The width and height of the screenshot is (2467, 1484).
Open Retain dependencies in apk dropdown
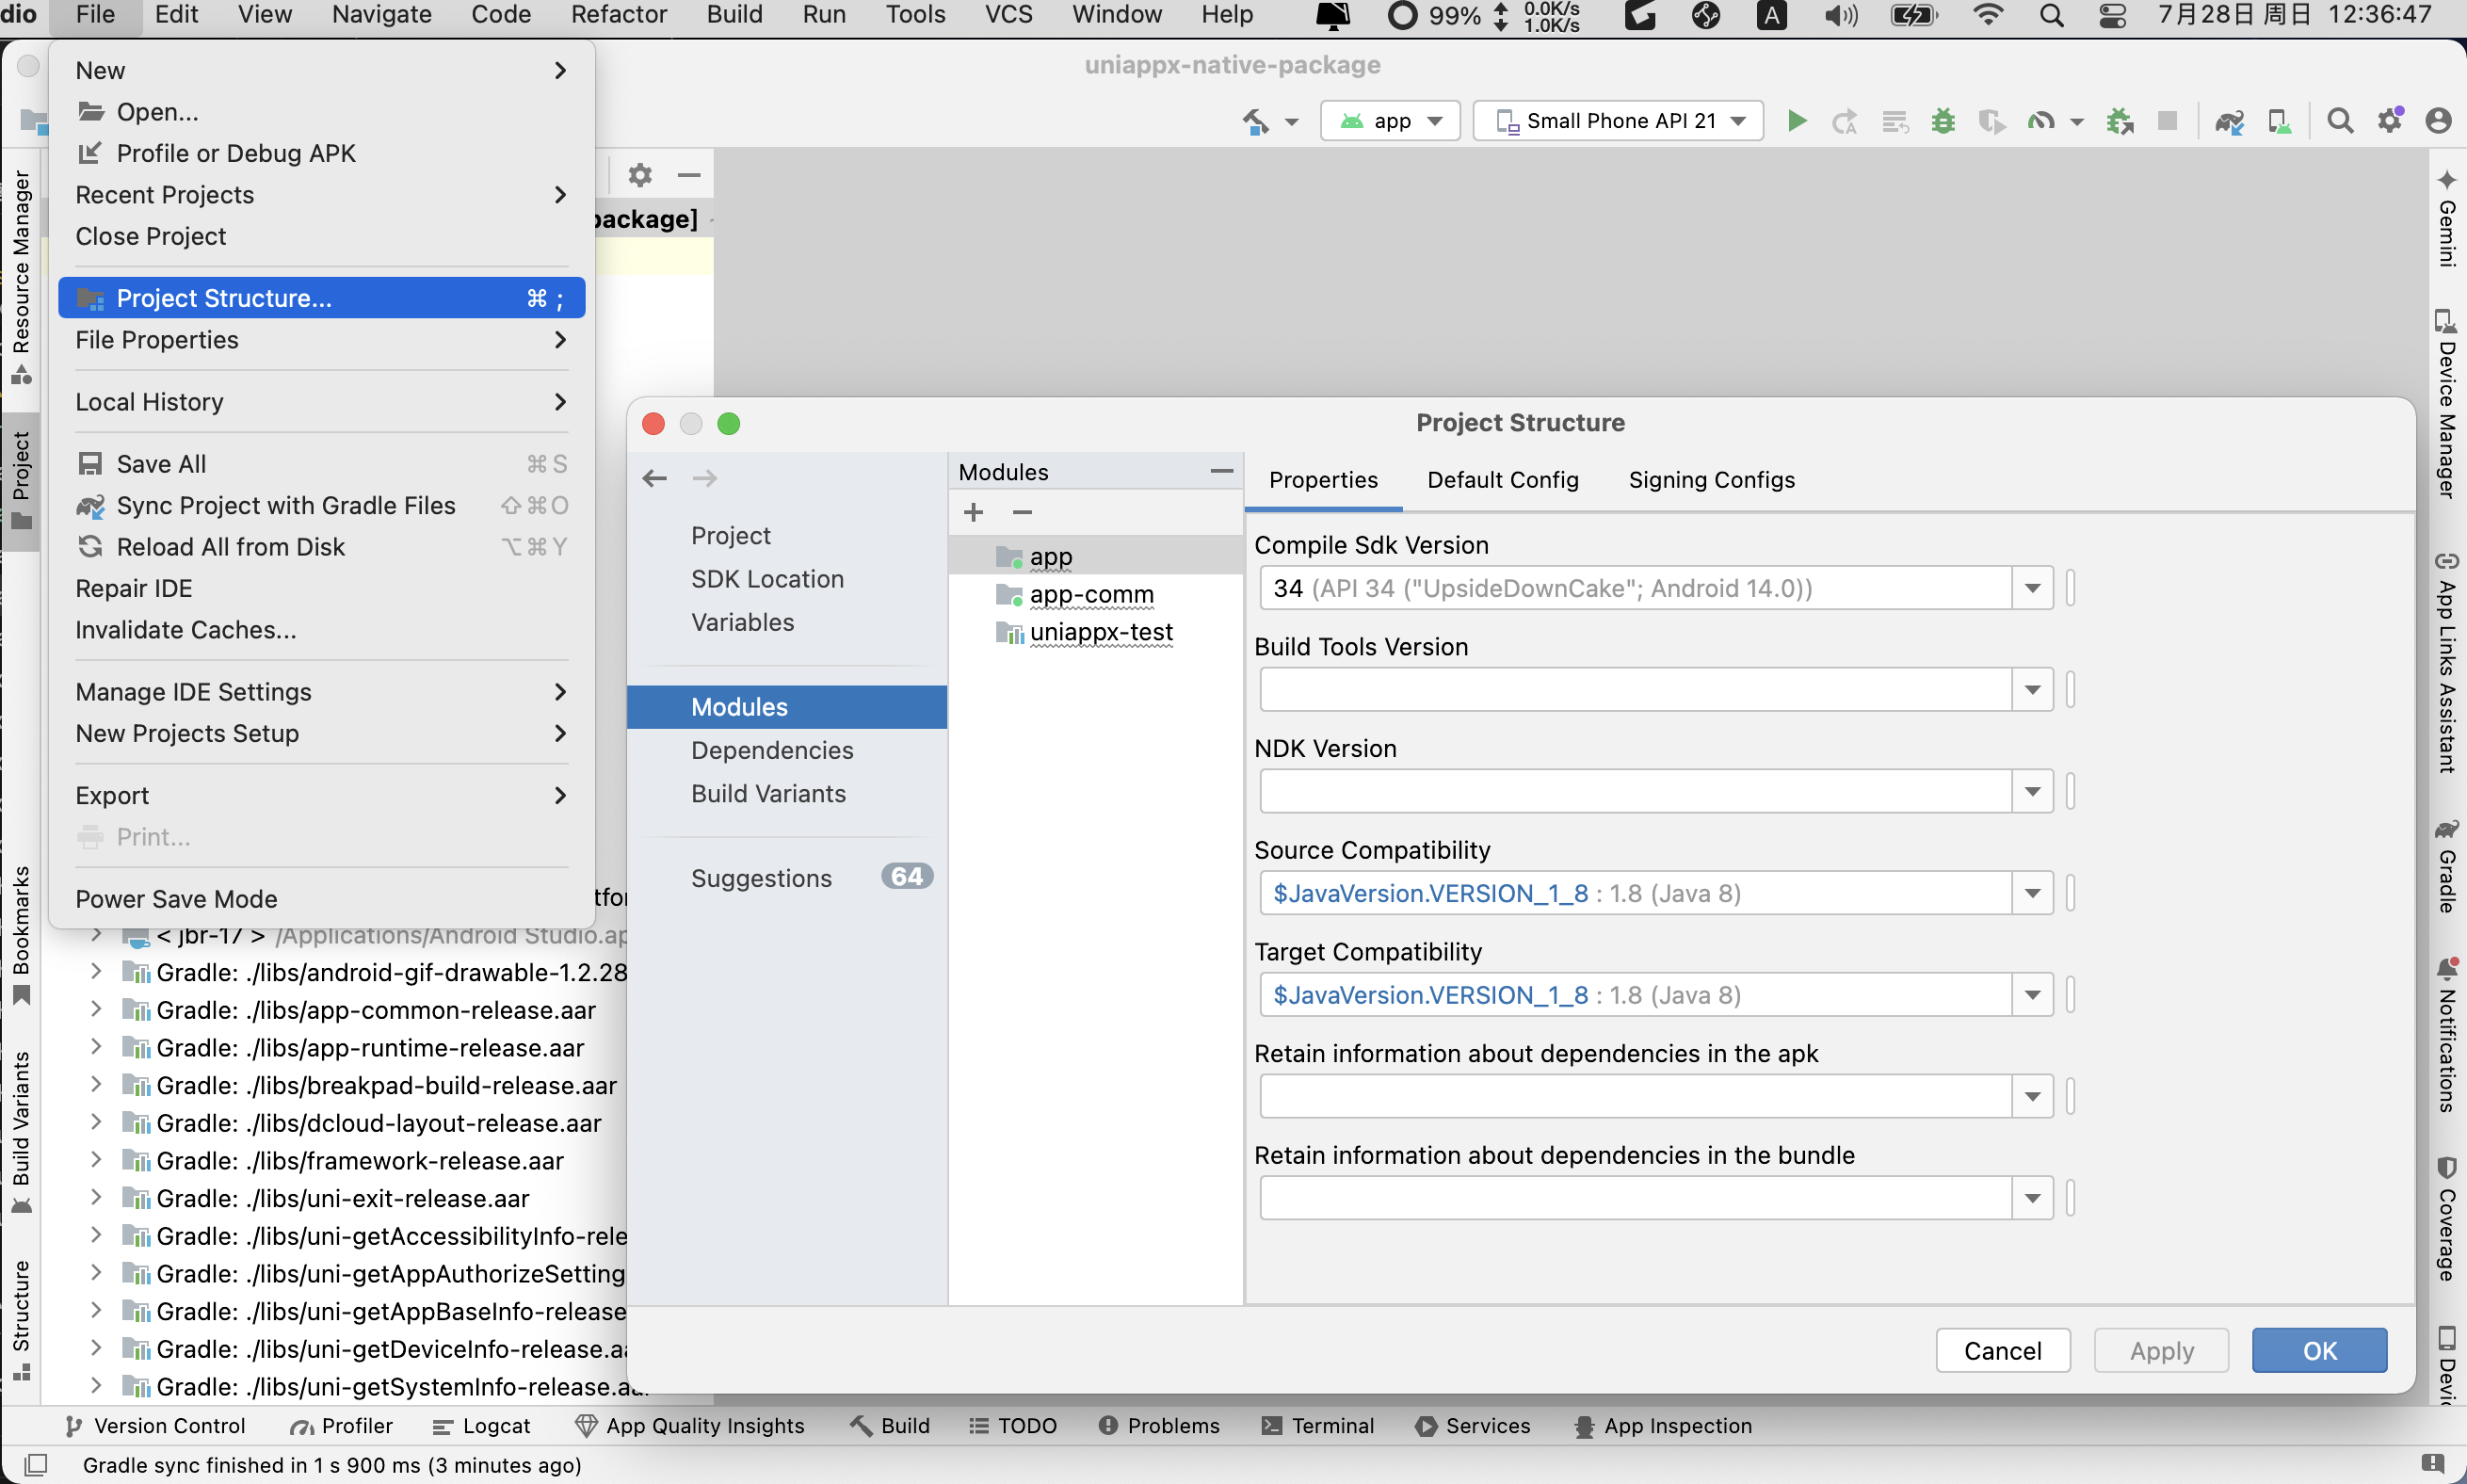tap(2032, 1097)
